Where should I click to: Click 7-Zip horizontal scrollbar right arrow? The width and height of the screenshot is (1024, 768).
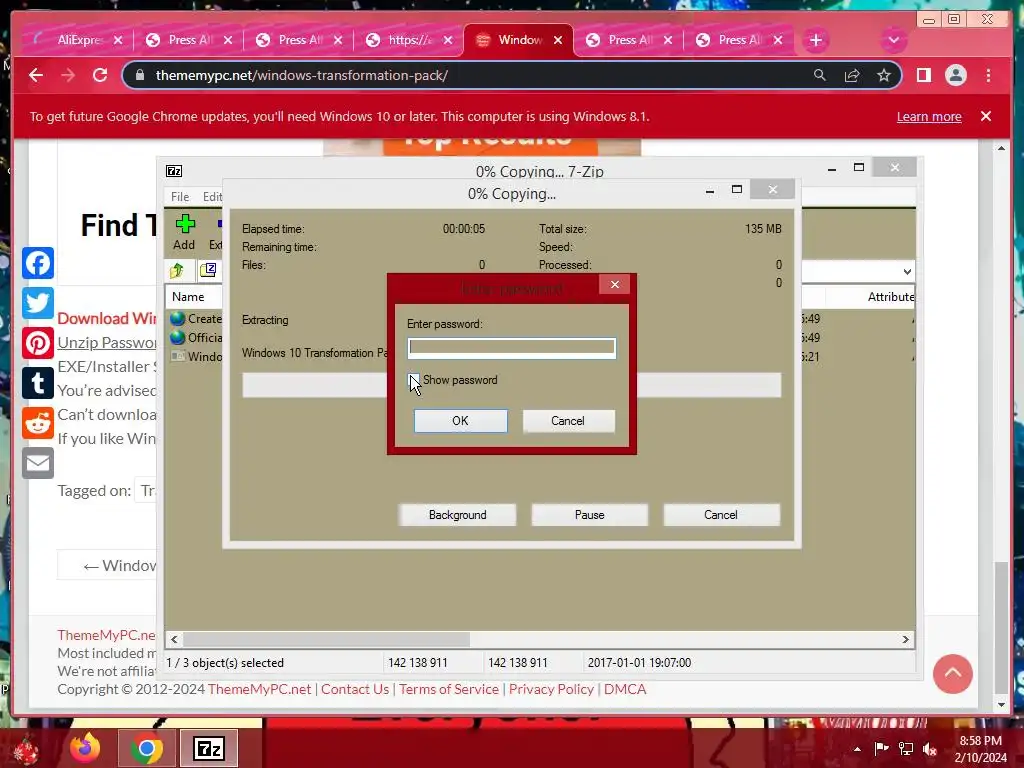pos(906,639)
